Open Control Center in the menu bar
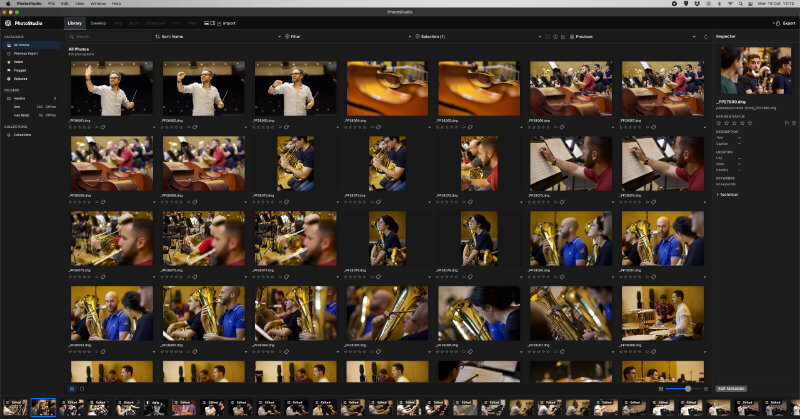 (751, 4)
